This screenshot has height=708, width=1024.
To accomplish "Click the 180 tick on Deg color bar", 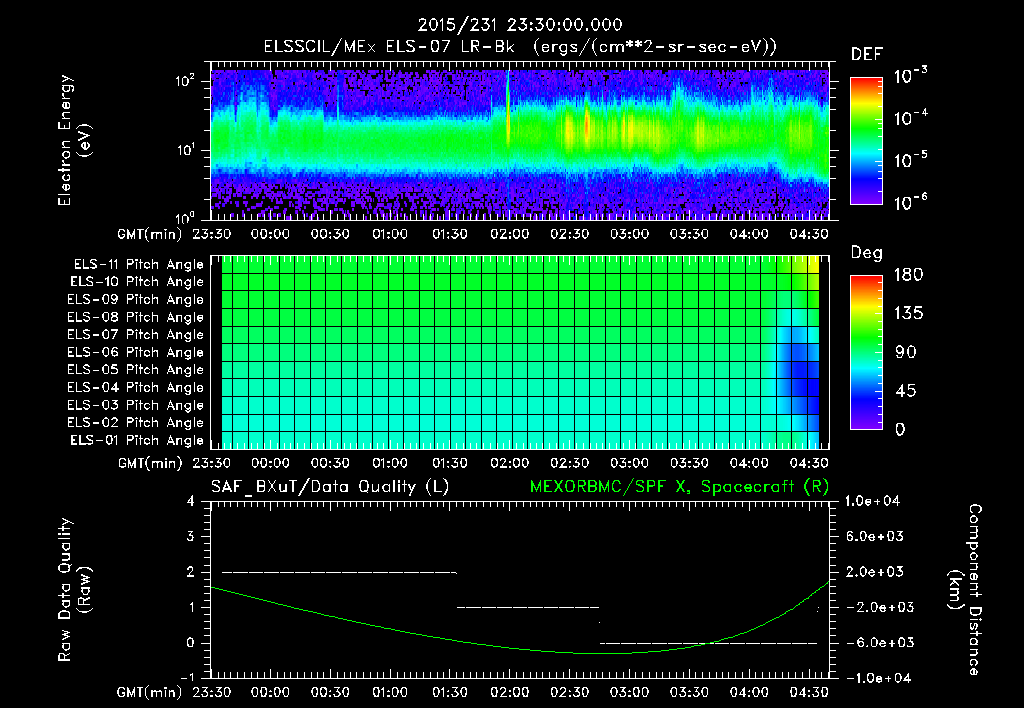I will [x=908, y=275].
